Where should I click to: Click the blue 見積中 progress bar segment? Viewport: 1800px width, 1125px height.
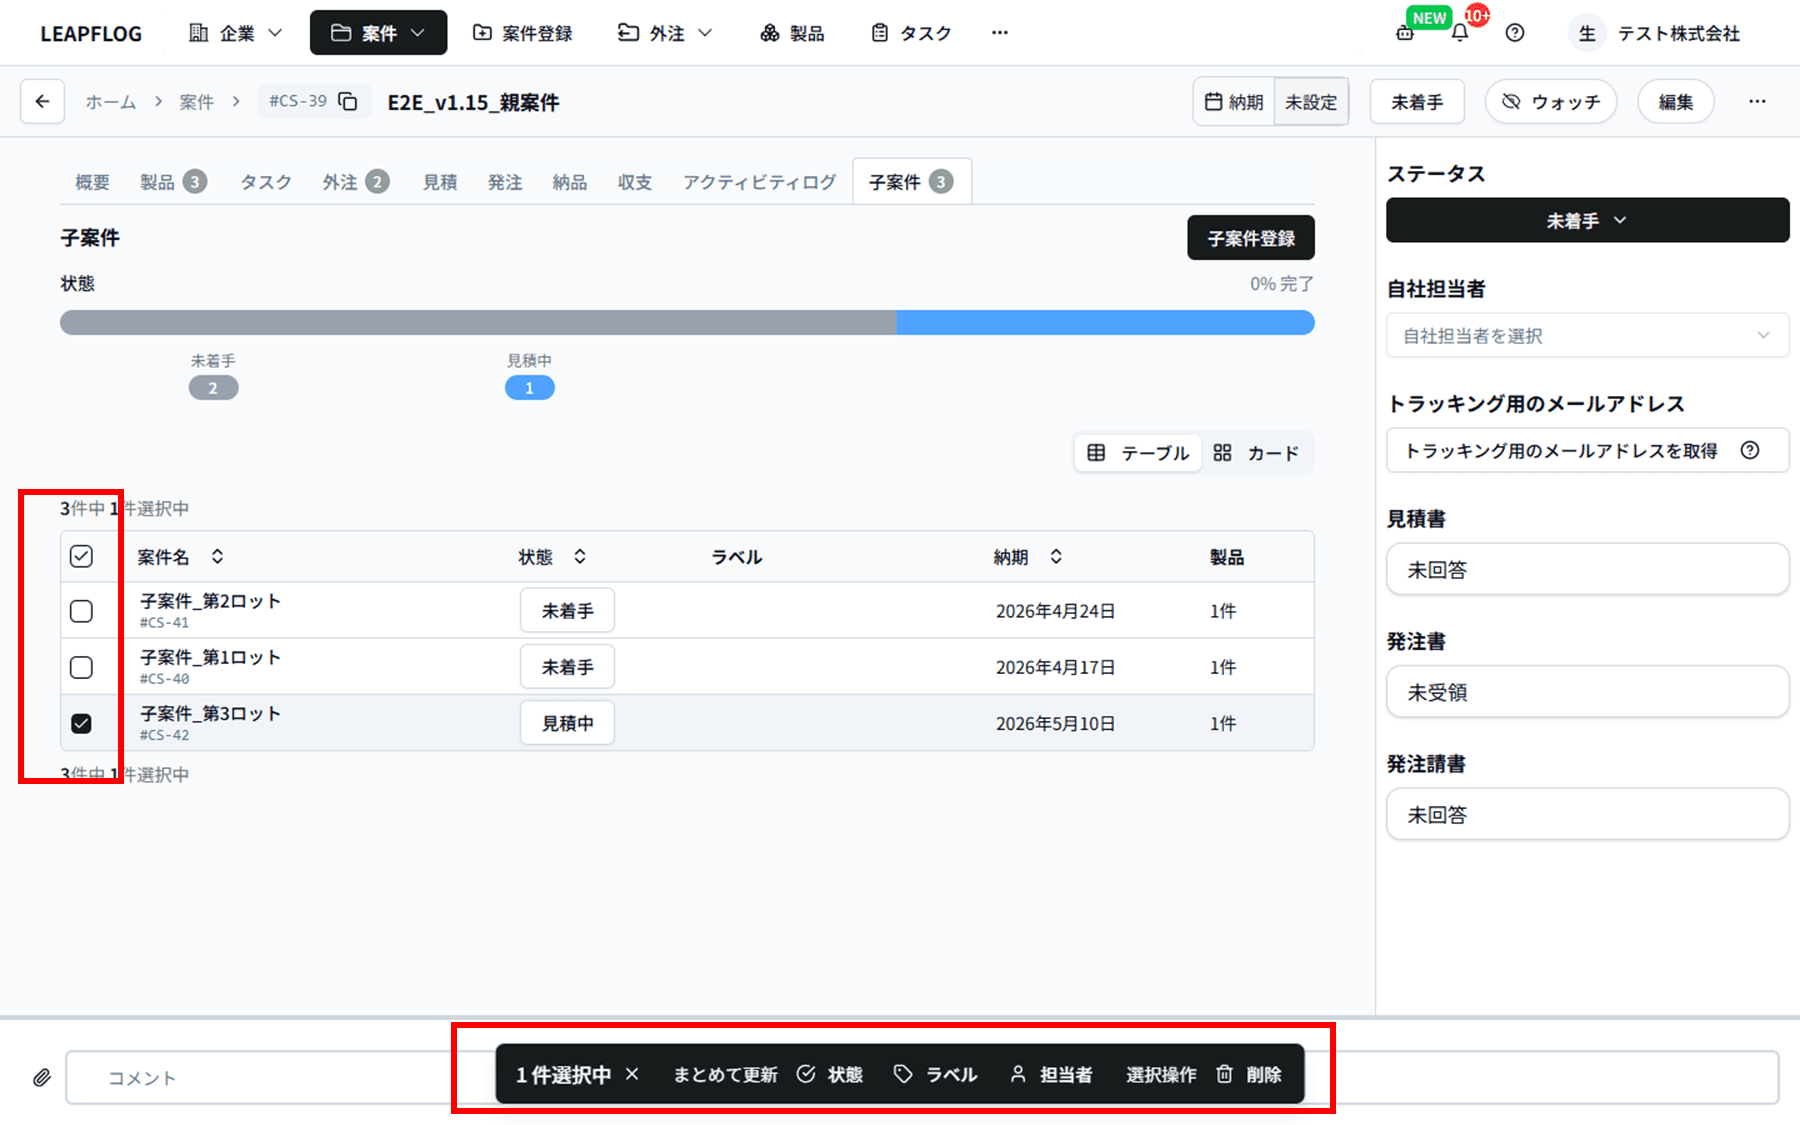point(1105,322)
